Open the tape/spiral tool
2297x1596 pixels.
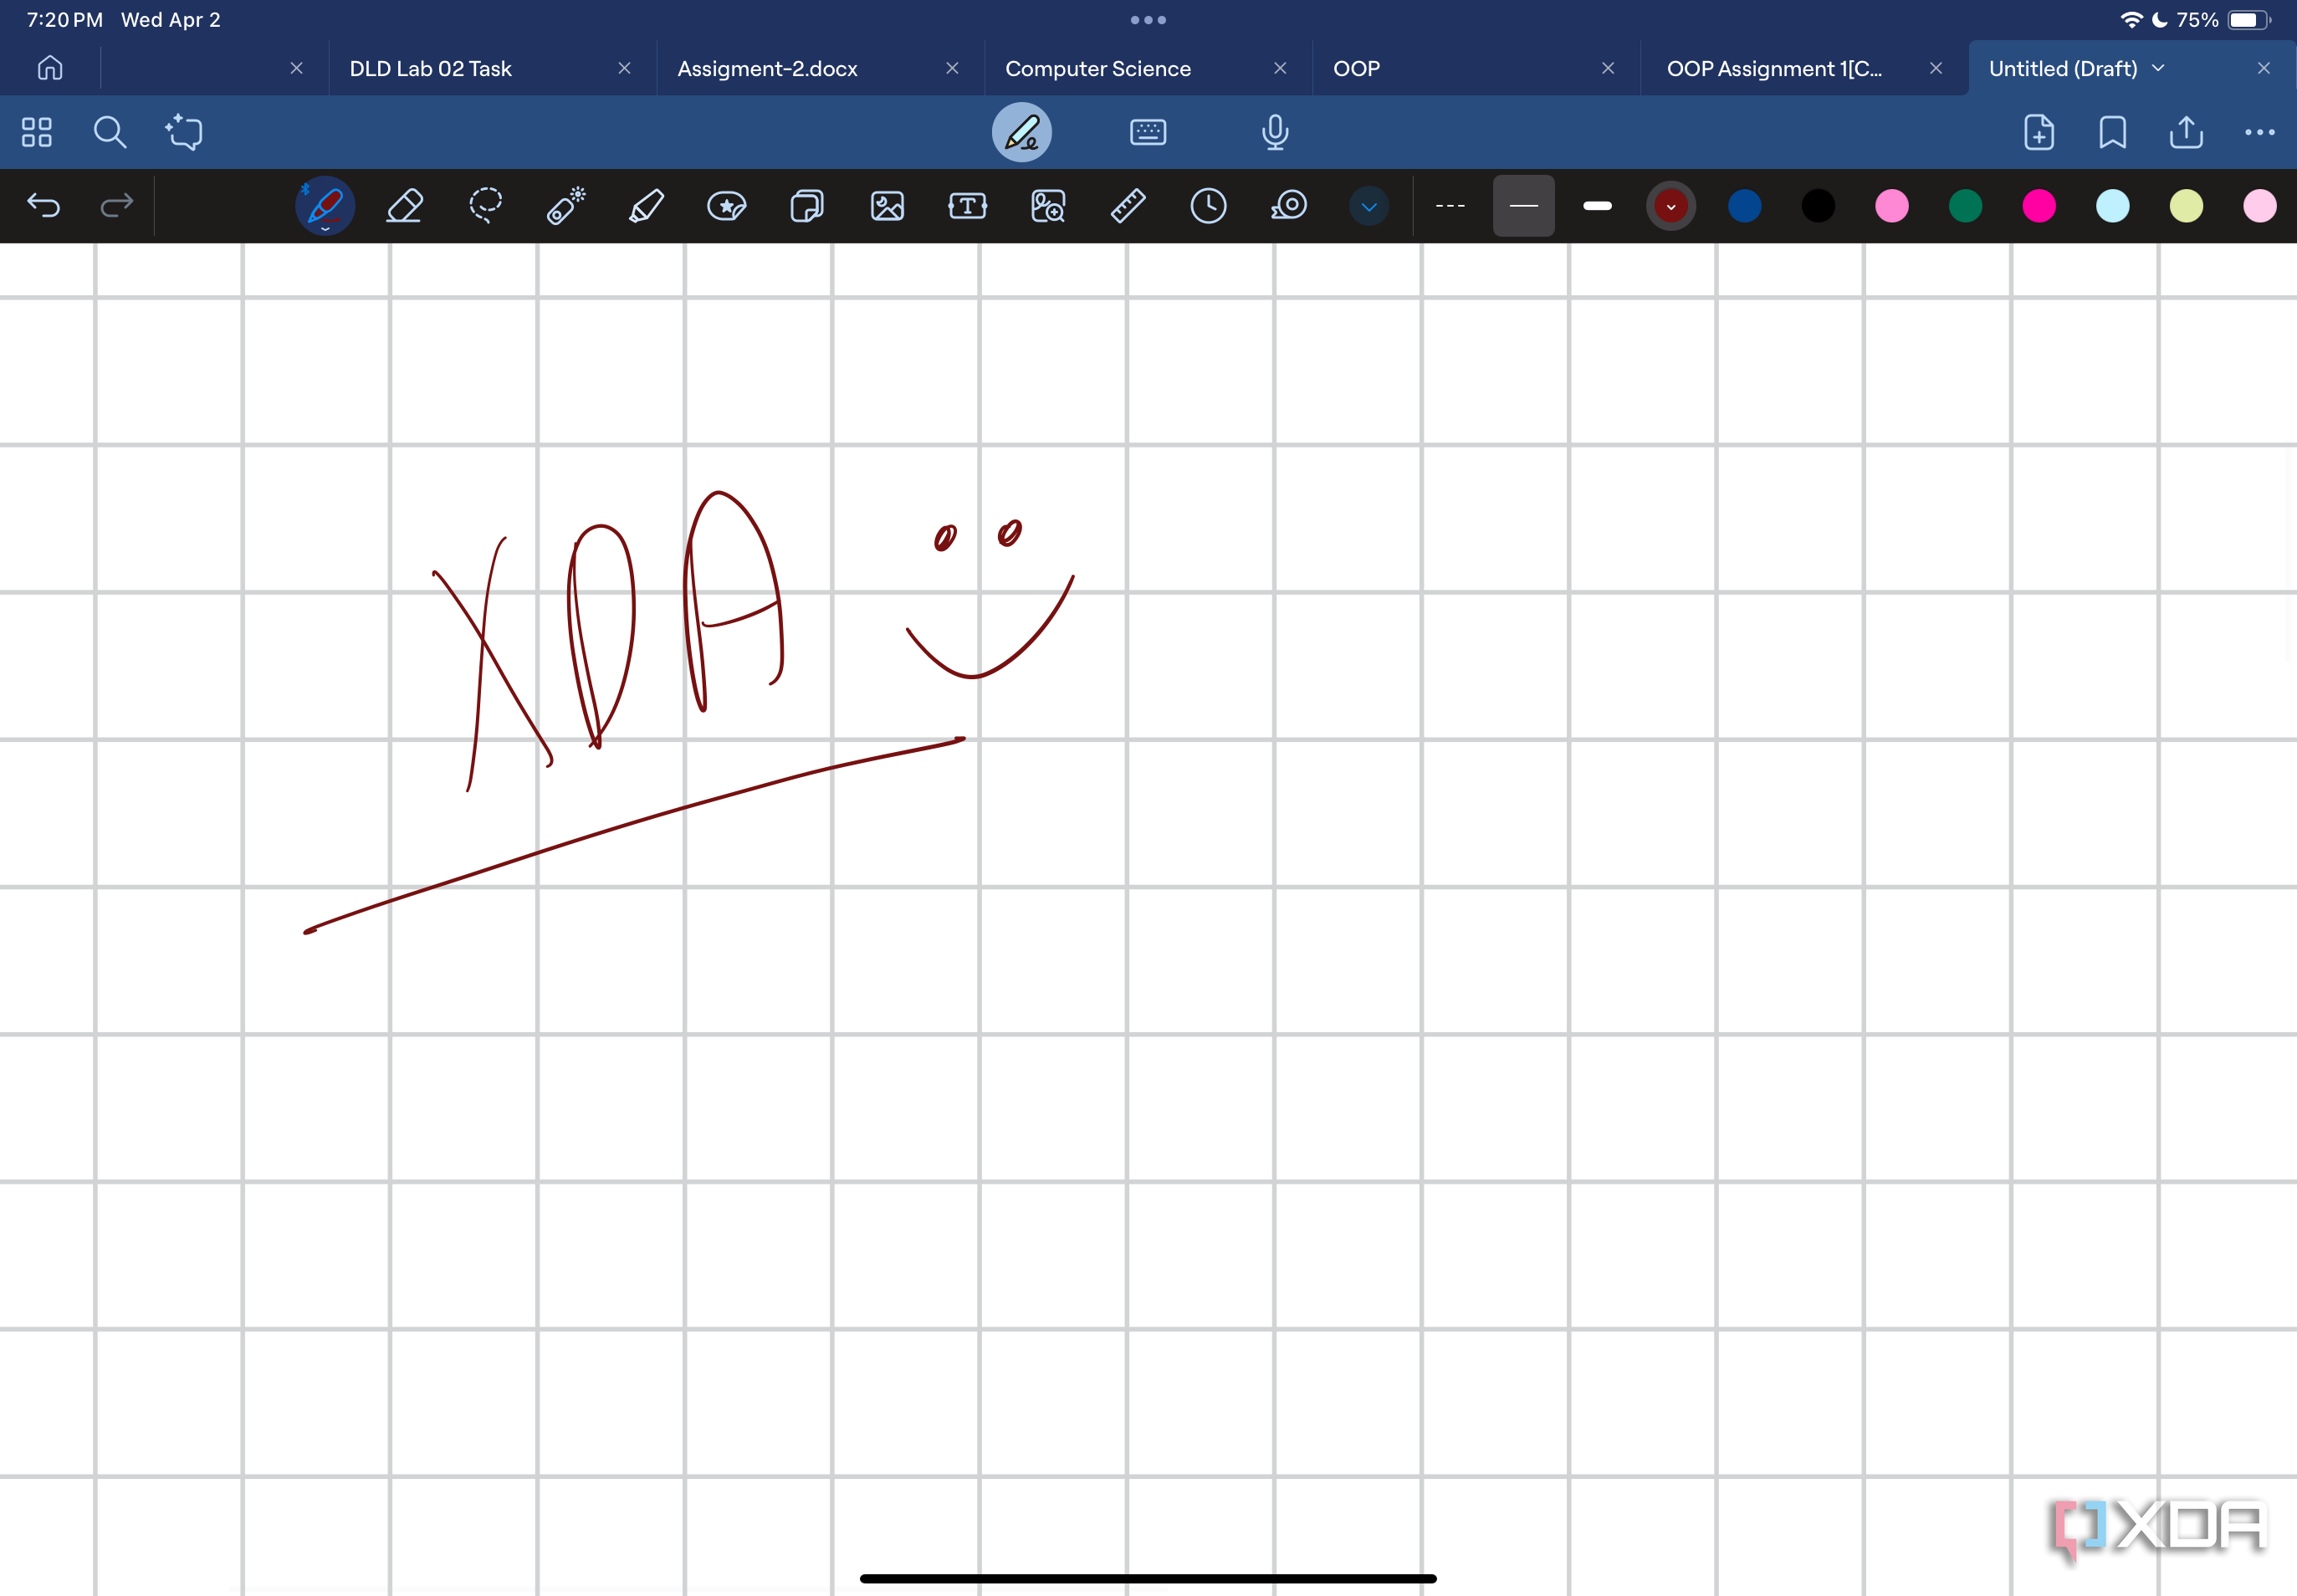(x=1289, y=206)
